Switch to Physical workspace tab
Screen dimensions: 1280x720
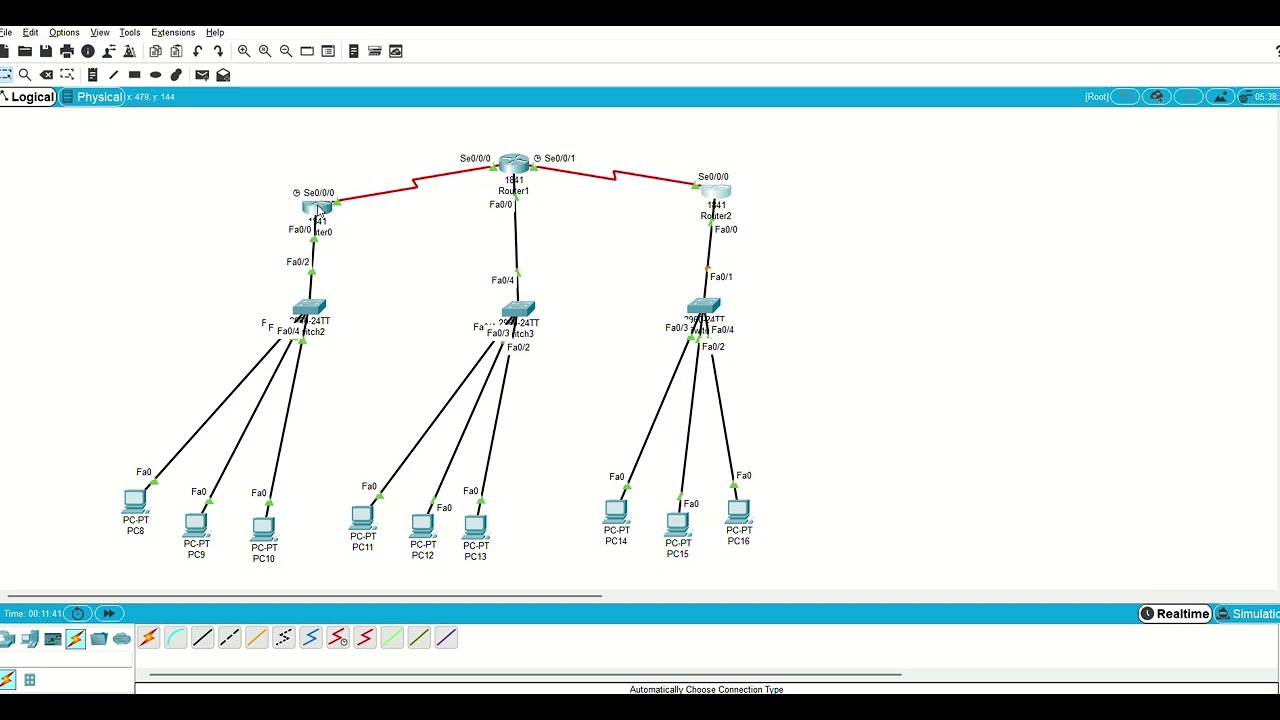93,97
